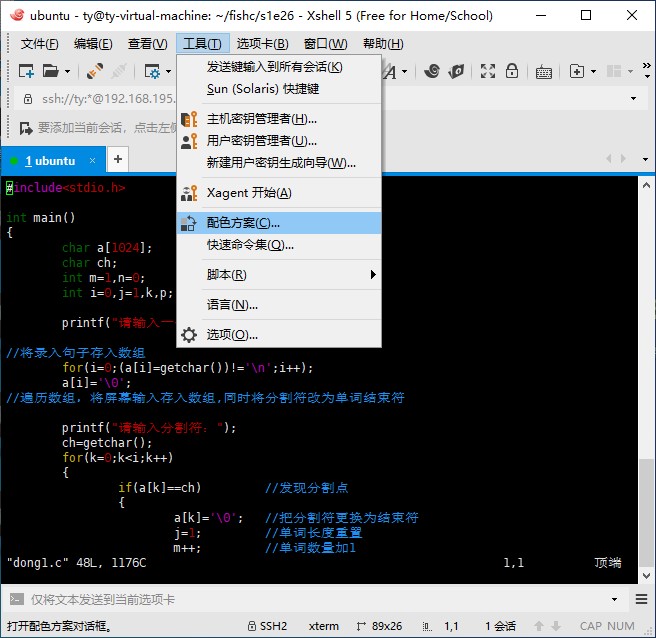Image resolution: width=656 pixels, height=638 pixels.
Task: Expand the compose bar target dropdown
Action: point(614,600)
